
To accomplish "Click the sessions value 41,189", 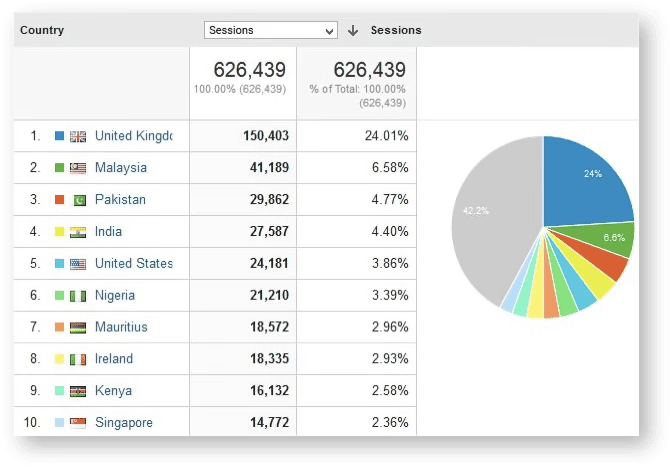I will (269, 167).
